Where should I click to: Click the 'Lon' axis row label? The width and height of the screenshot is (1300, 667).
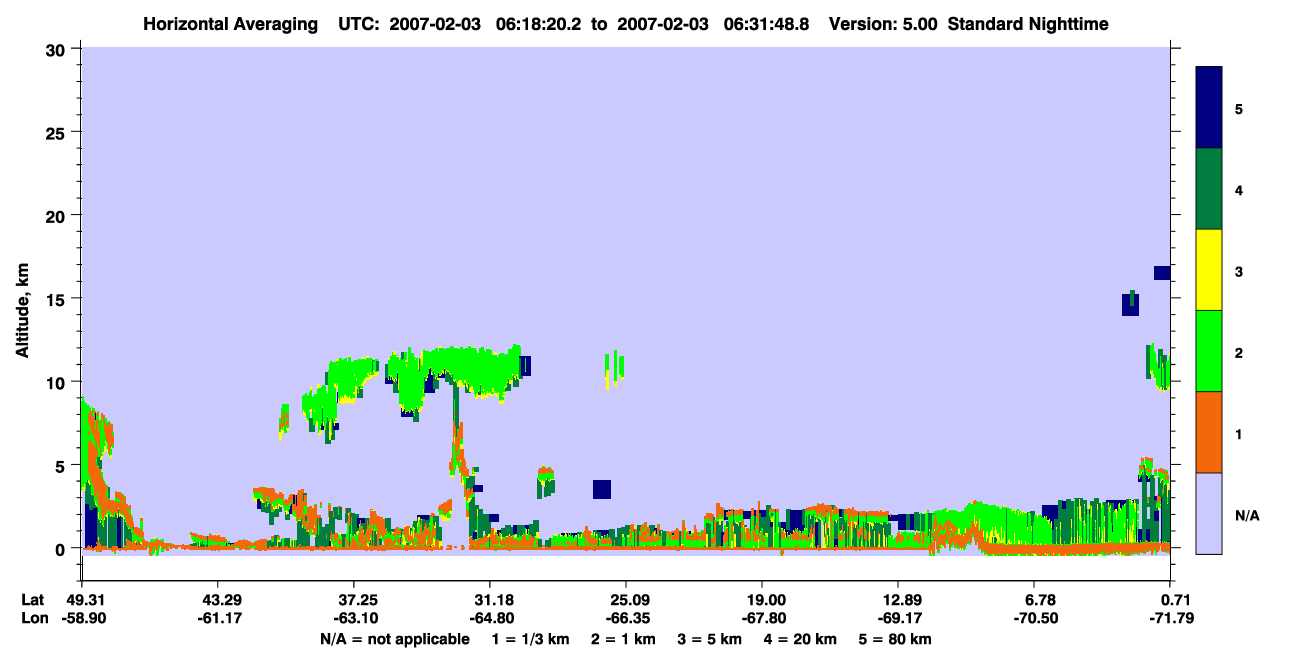tap(33, 618)
